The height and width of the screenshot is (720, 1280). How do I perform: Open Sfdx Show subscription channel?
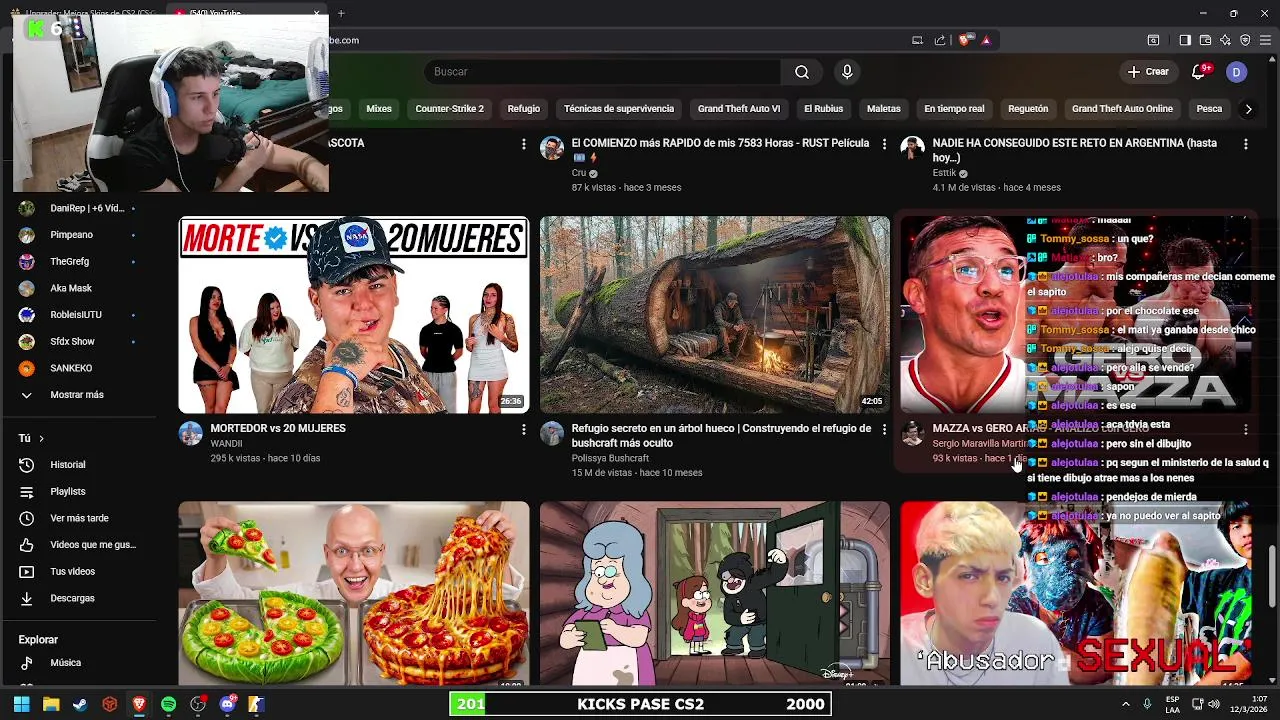pyautogui.click(x=79, y=342)
